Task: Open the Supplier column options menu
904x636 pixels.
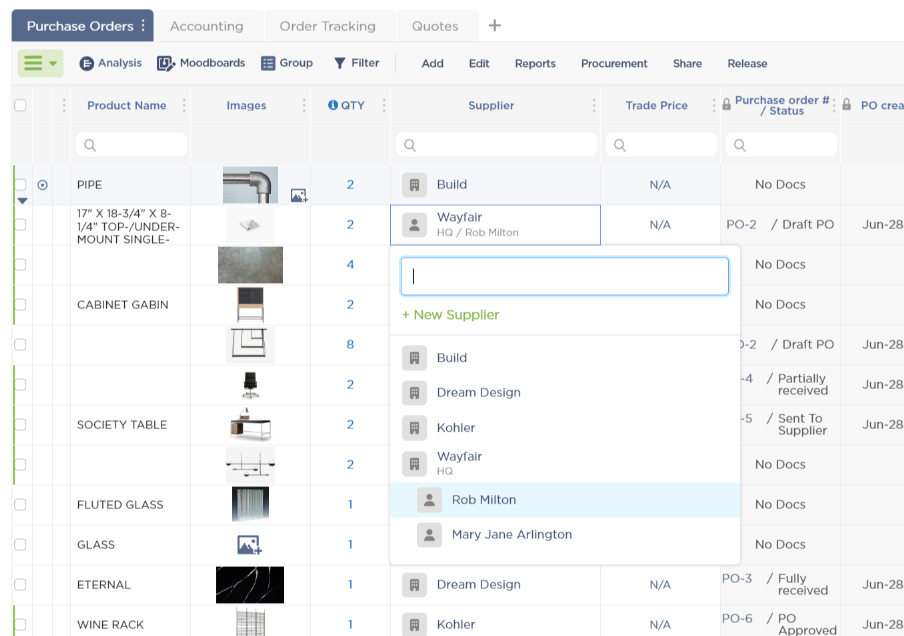Action: click(x=592, y=106)
